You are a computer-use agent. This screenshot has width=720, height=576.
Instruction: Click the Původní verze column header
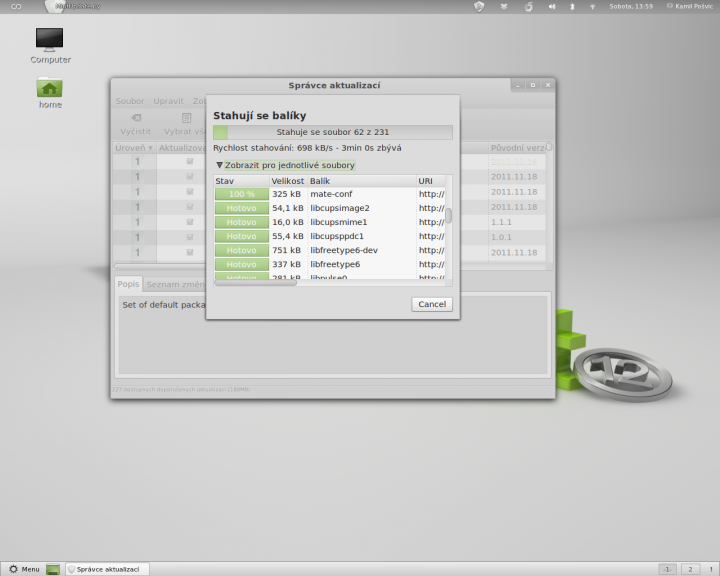(517, 148)
